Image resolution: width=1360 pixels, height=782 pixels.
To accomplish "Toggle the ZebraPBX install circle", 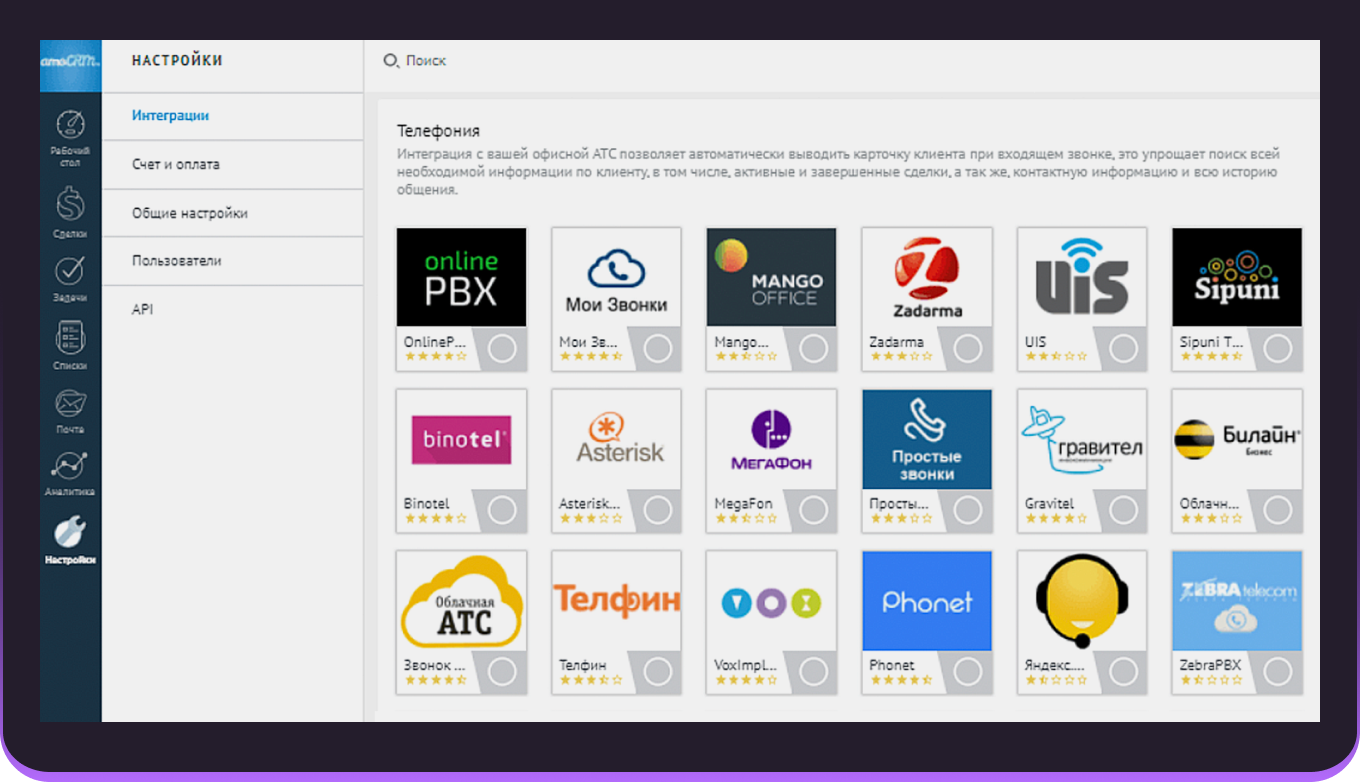I will [x=1278, y=671].
